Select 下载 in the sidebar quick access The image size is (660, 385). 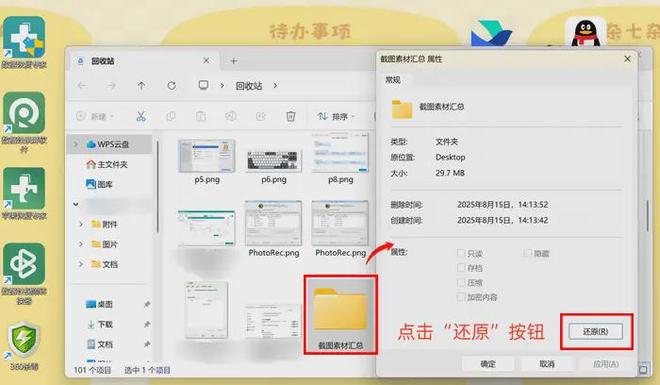(x=99, y=324)
